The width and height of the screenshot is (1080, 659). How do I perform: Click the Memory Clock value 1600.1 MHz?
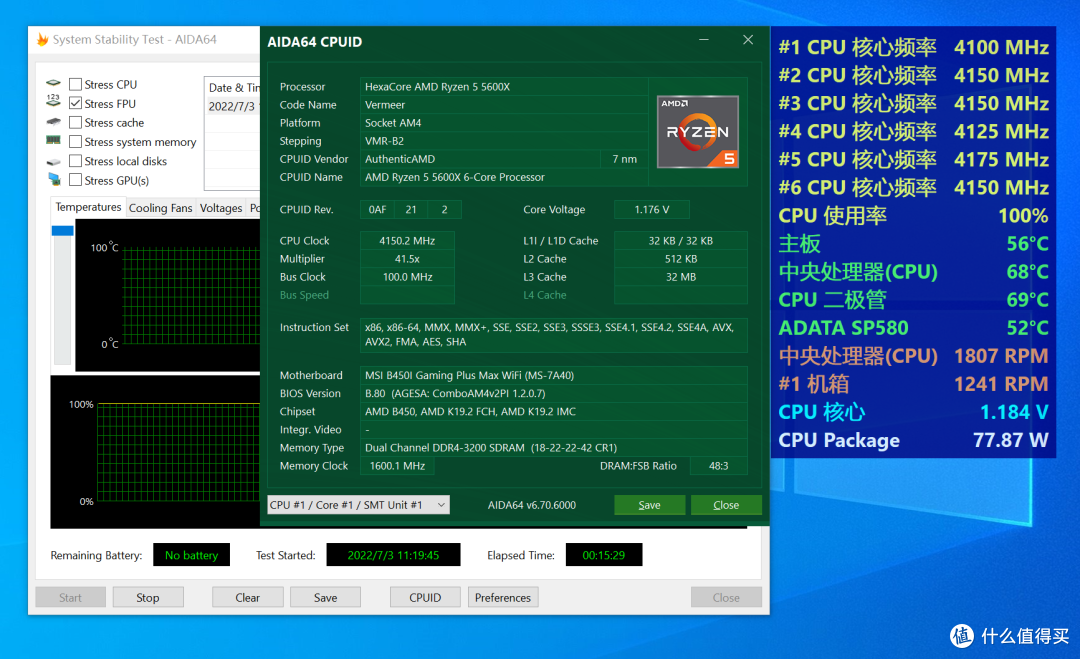(397, 466)
